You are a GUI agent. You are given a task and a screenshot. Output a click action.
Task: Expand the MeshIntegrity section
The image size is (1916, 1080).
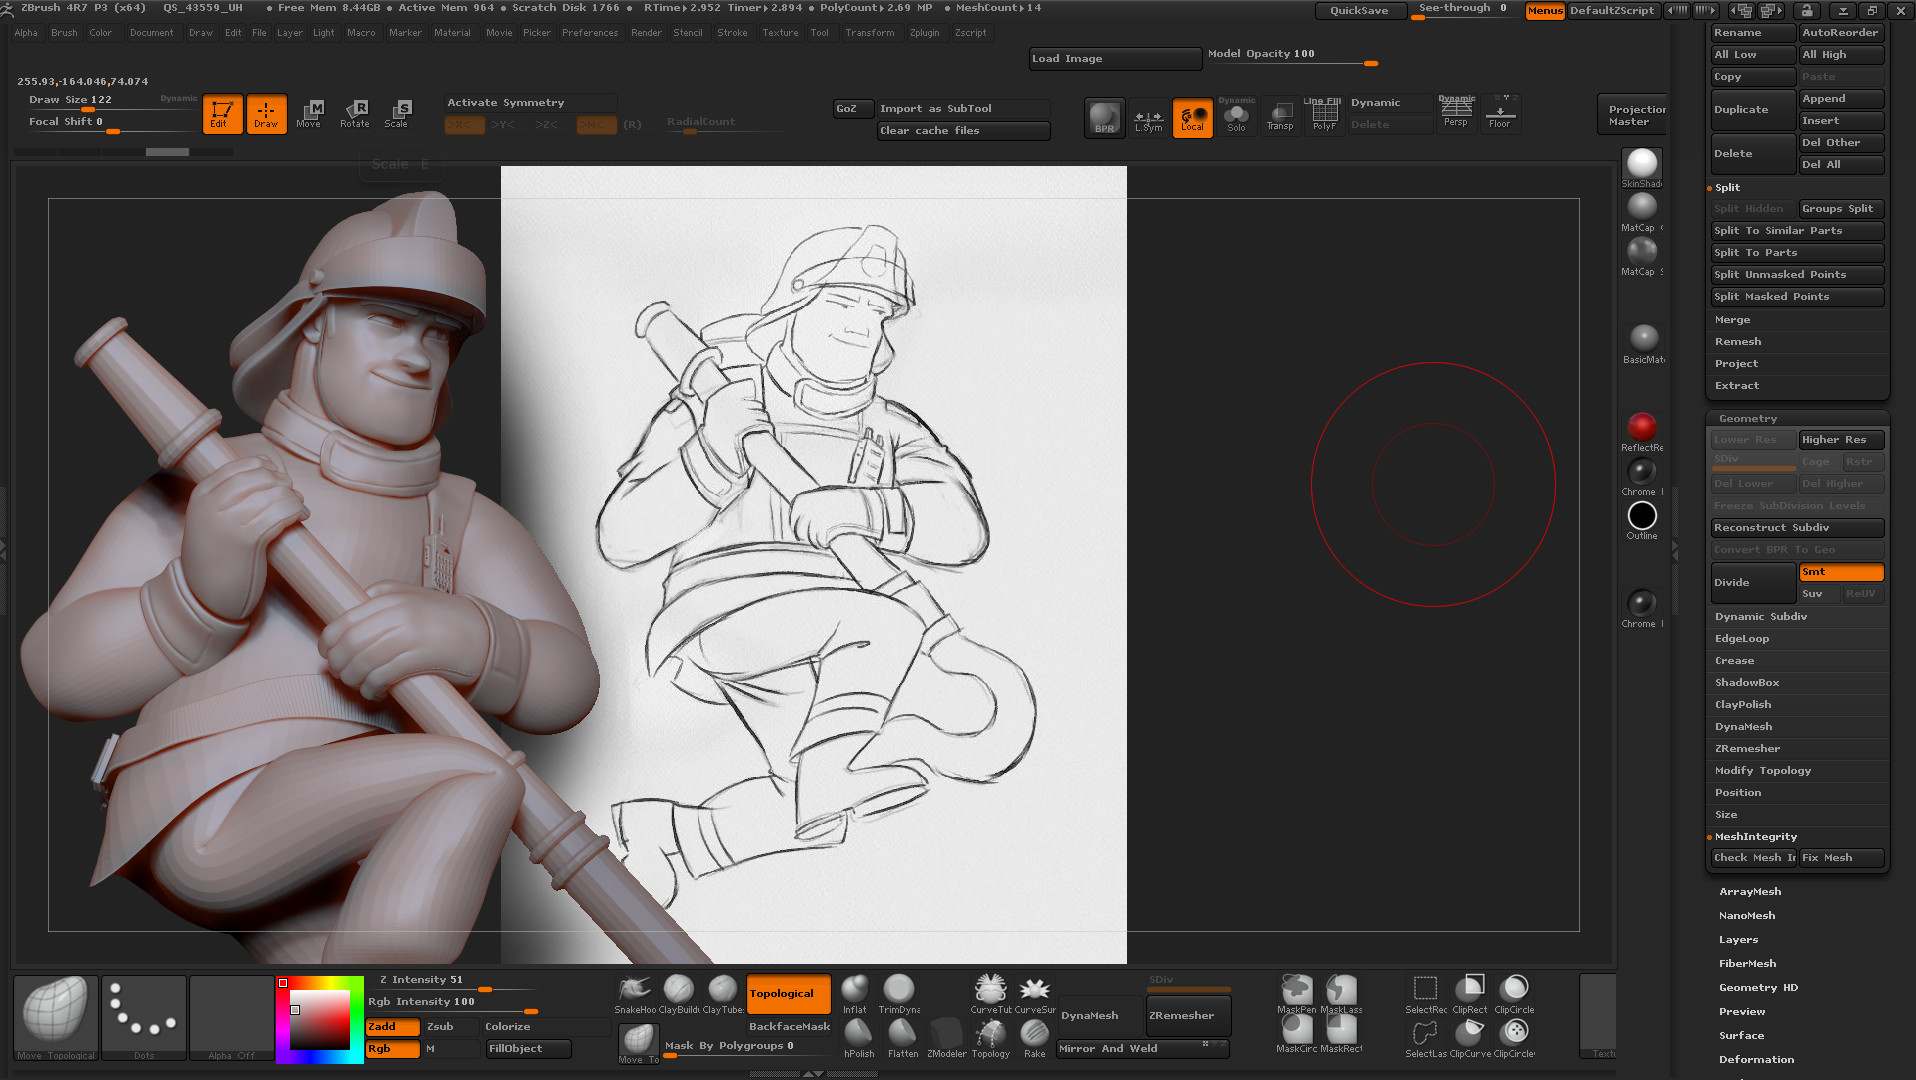coord(1756,836)
